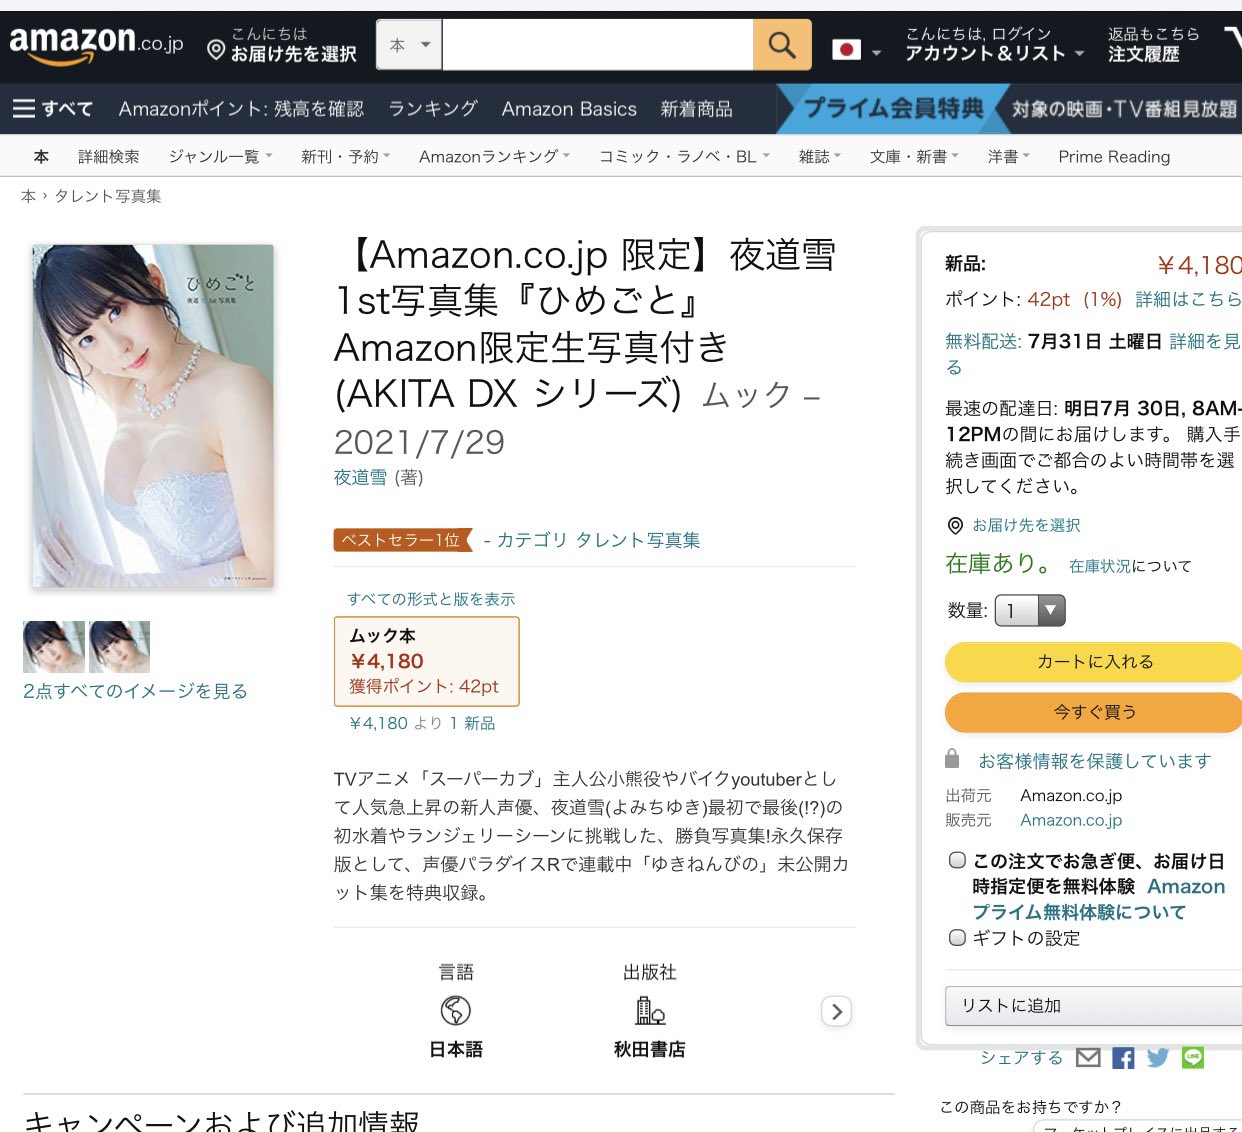Click the padlock secure transaction icon
The height and width of the screenshot is (1132, 1242).
[952, 759]
